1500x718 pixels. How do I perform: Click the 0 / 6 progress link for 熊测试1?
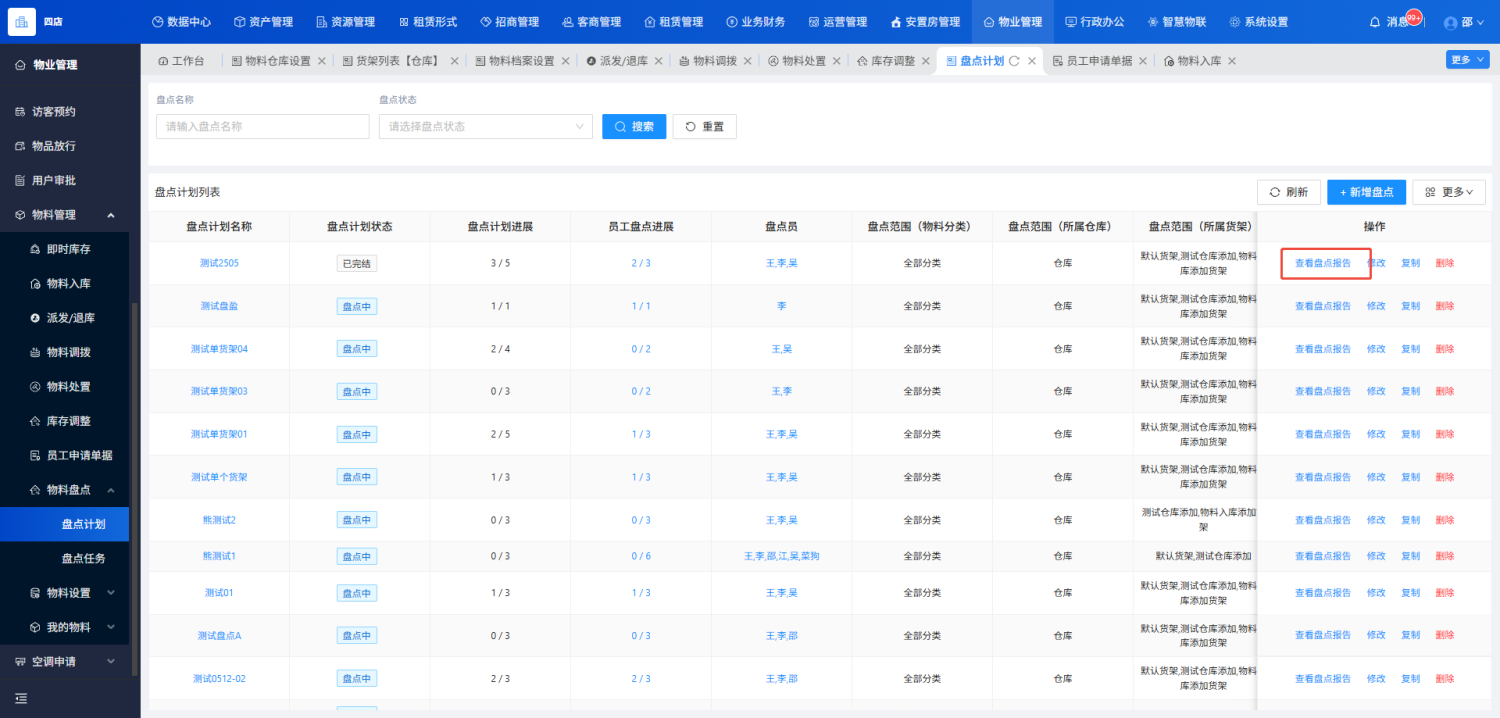point(641,556)
